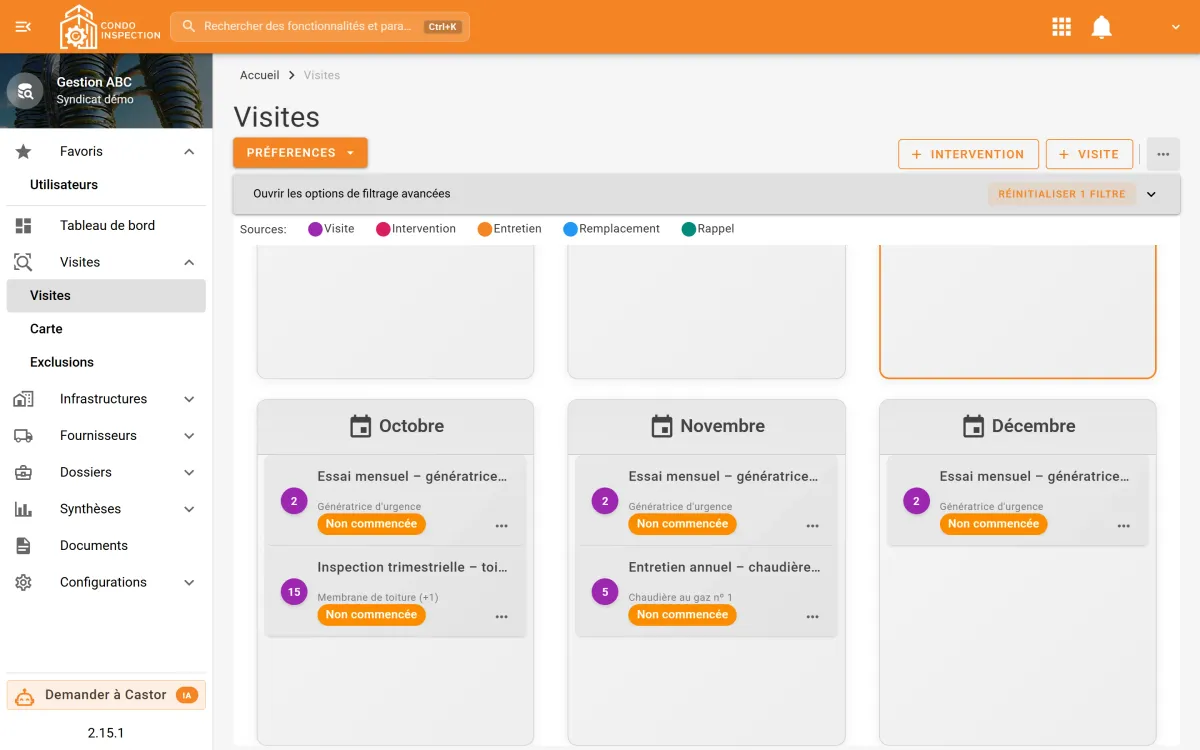This screenshot has width=1200, height=750.
Task: Open options for Décembre Essai mensuel card
Action: click(1124, 526)
